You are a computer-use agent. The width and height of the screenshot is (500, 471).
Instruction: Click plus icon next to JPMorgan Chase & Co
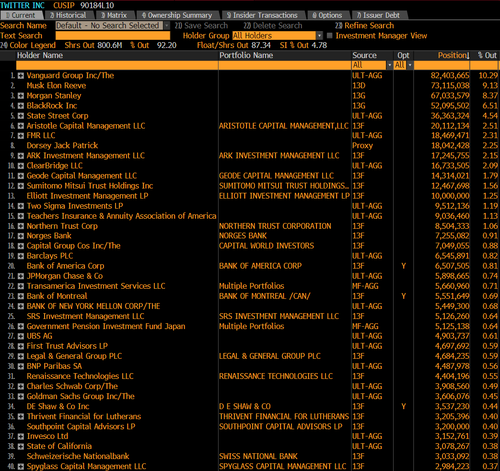(x=21, y=276)
